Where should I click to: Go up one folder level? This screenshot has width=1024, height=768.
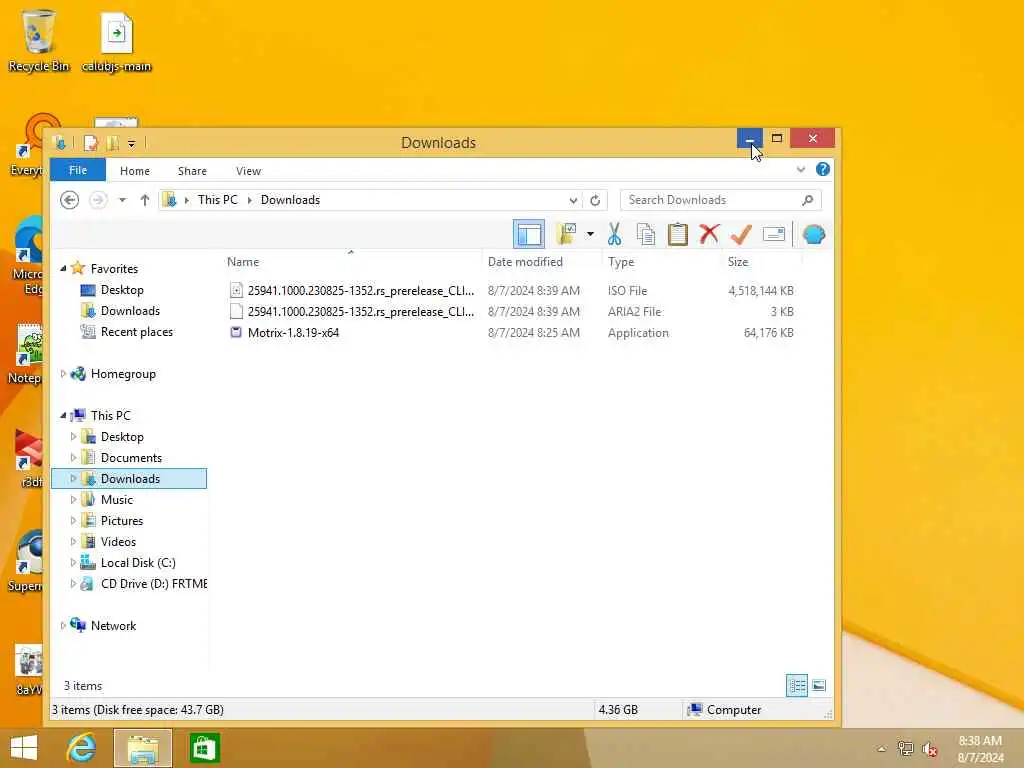[x=144, y=200]
